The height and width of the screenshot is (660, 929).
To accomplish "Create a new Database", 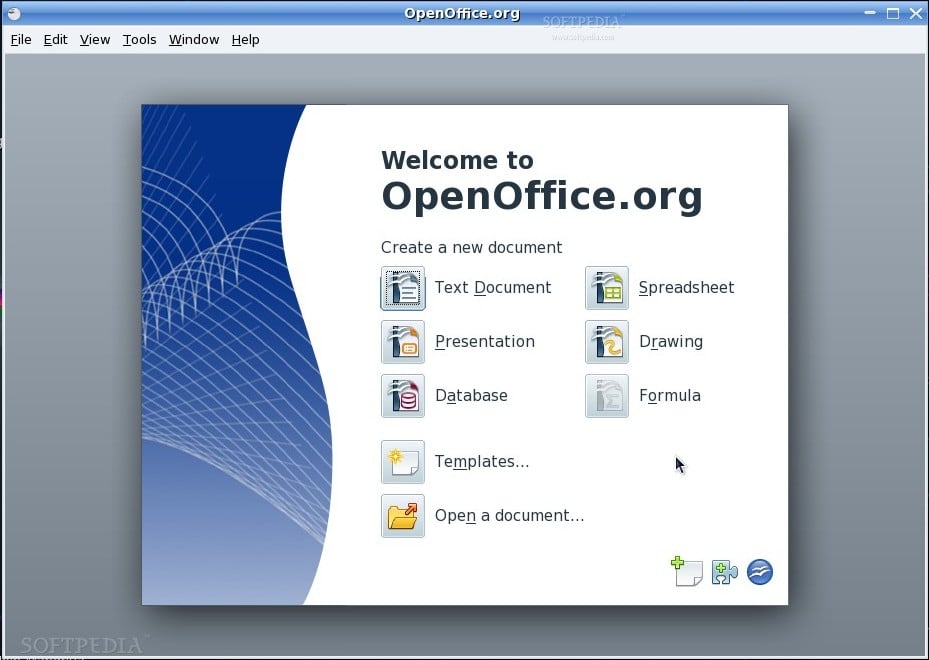I will [x=402, y=396].
